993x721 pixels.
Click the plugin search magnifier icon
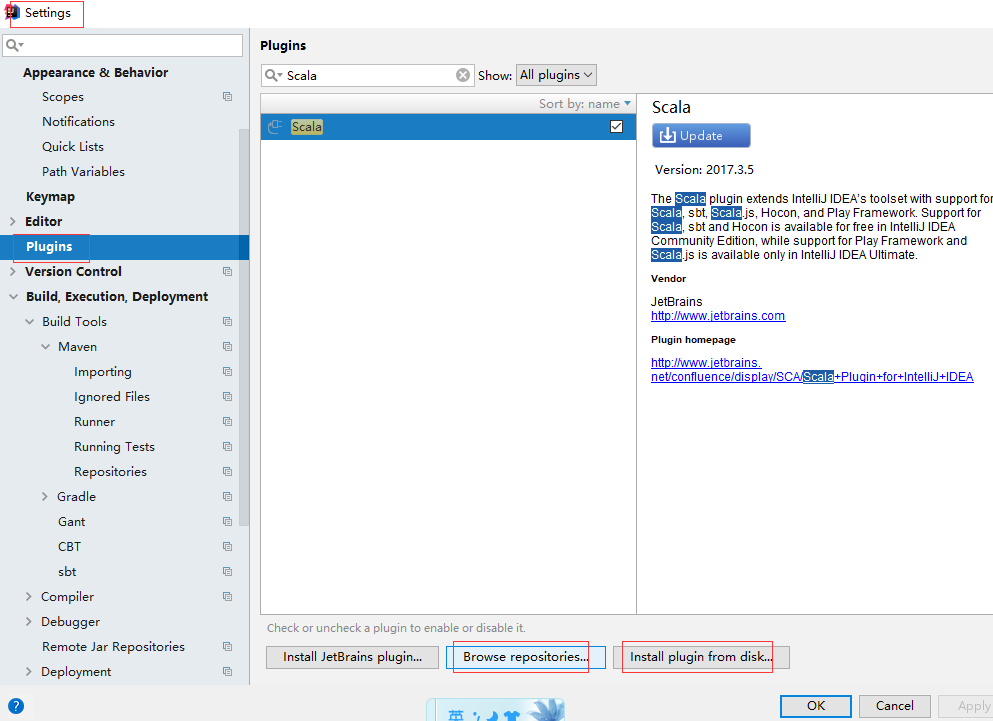coord(272,75)
